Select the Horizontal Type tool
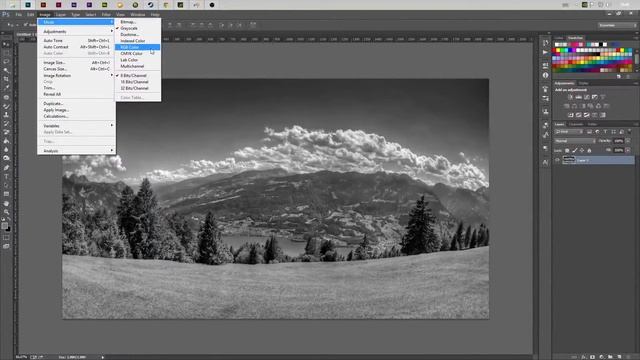Image resolution: width=640 pixels, height=360 pixels. [x=6, y=177]
